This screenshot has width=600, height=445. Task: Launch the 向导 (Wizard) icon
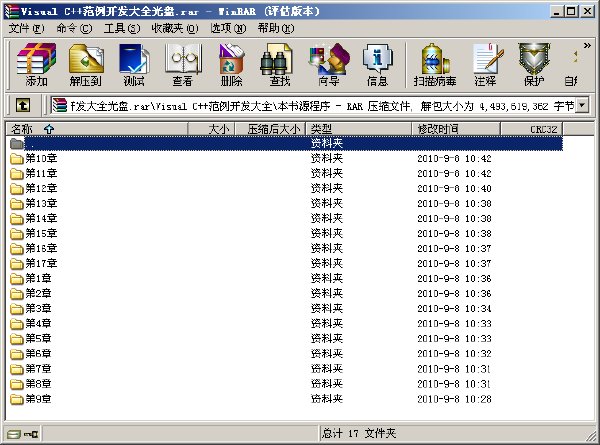point(329,65)
